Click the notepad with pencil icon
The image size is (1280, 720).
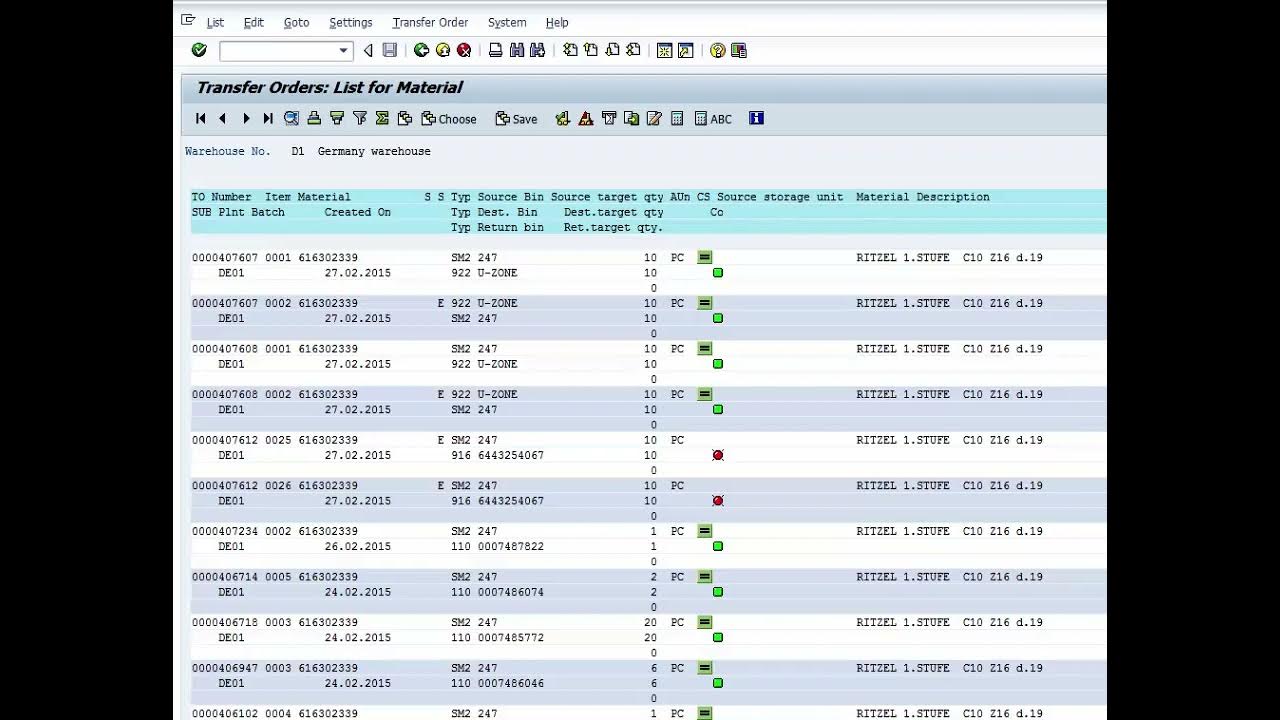654,118
